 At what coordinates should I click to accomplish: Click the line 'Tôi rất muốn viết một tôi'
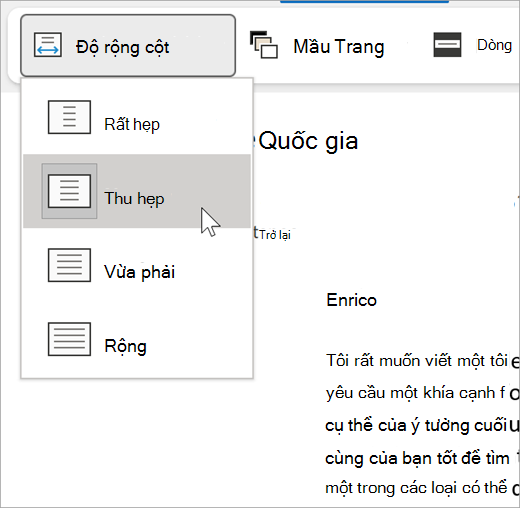click(417, 361)
